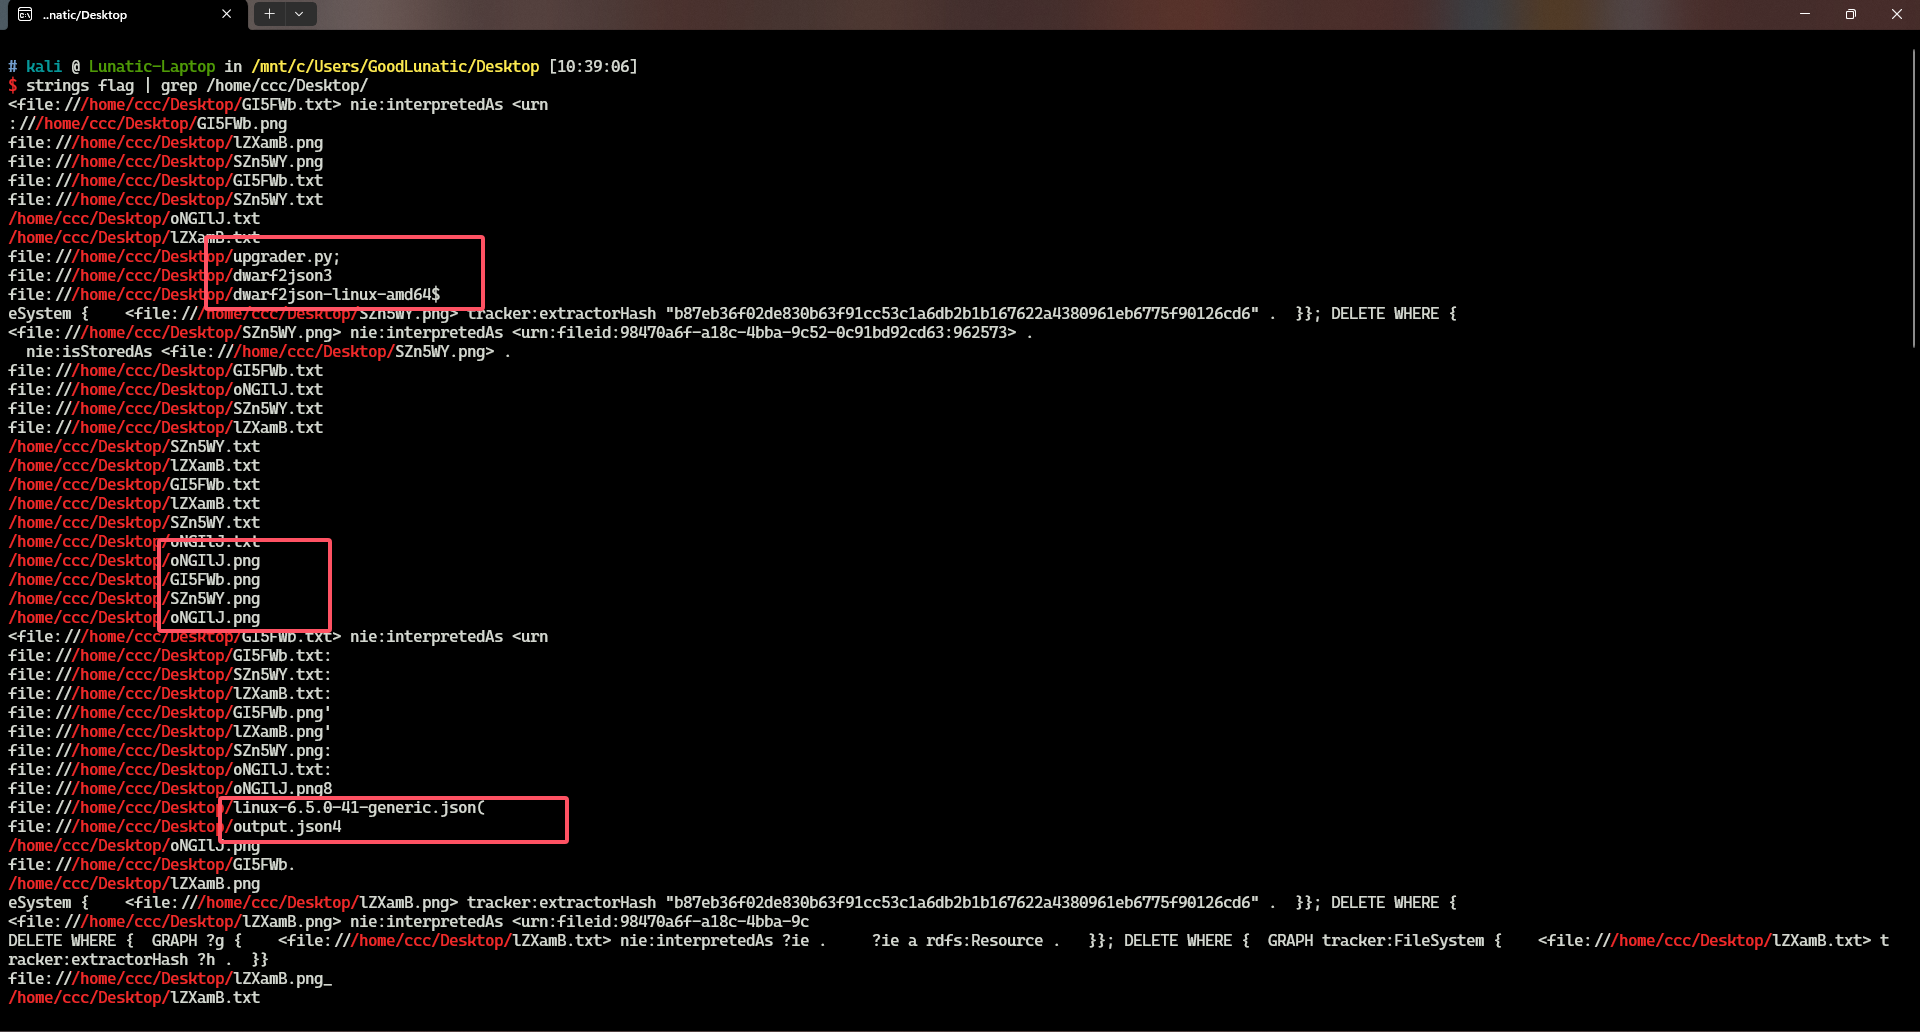Select the ..natic/Desktop tab title

85,15
